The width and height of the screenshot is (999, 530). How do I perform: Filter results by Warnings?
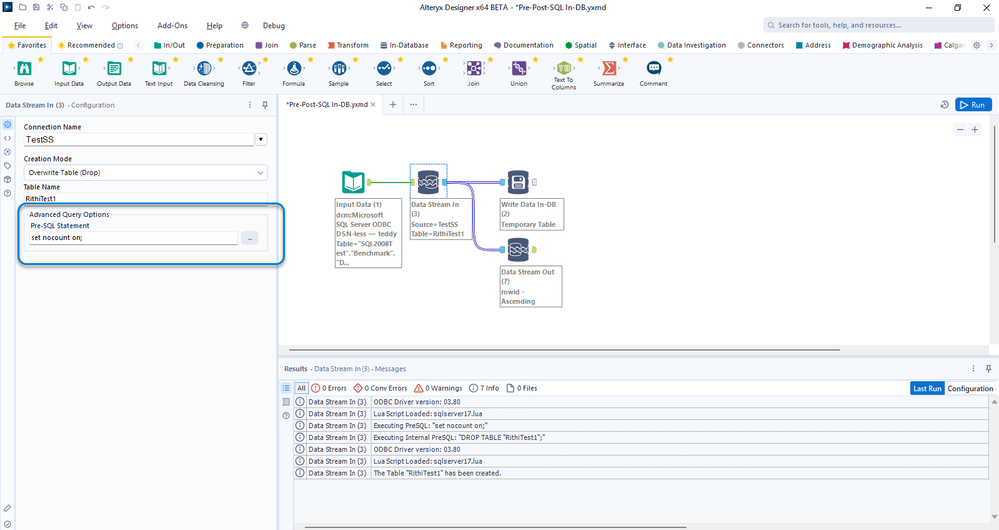[438, 388]
